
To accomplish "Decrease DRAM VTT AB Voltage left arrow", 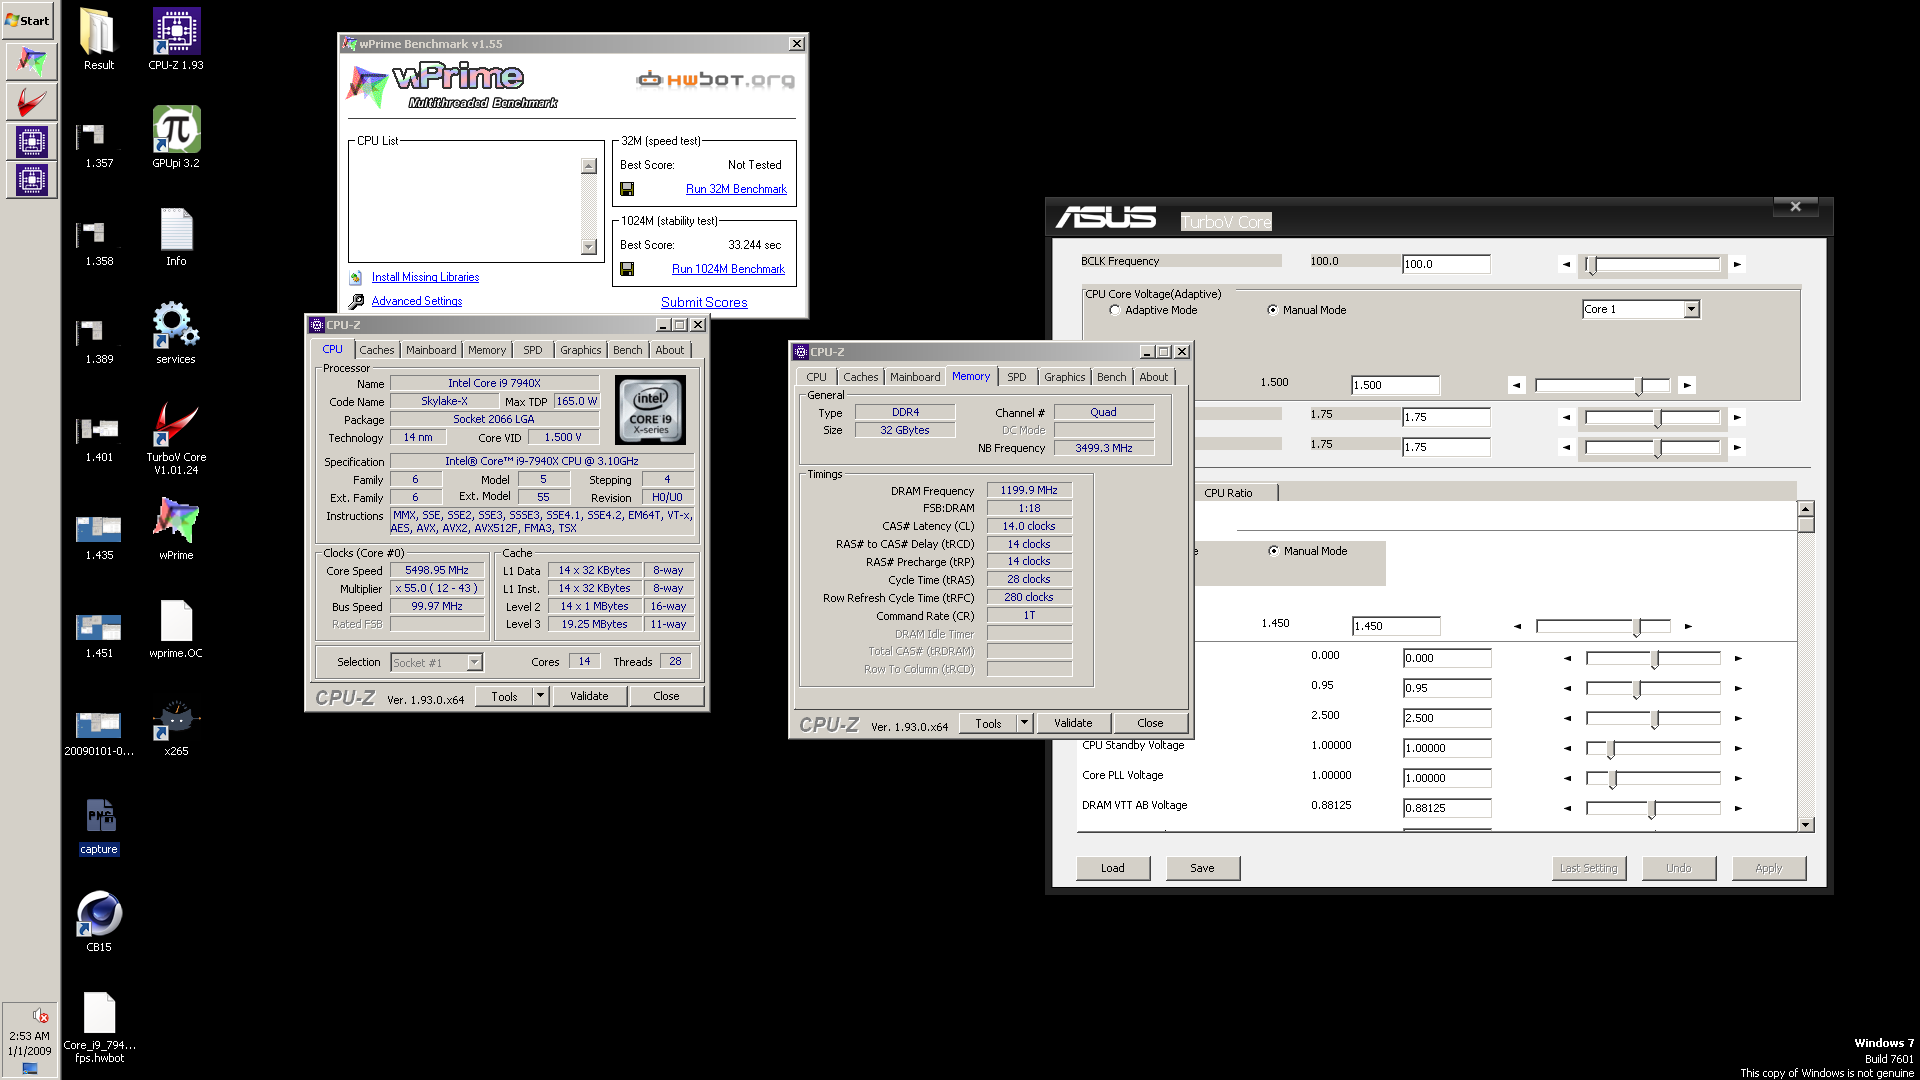I will tap(1567, 808).
